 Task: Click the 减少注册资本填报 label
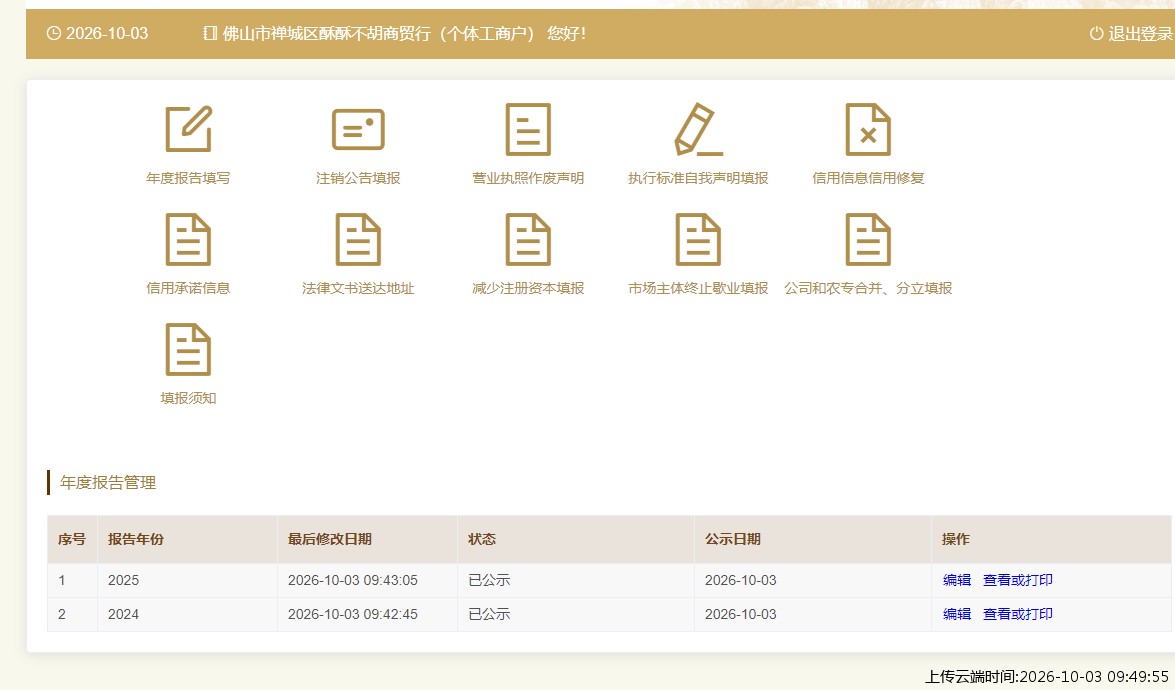pos(528,288)
